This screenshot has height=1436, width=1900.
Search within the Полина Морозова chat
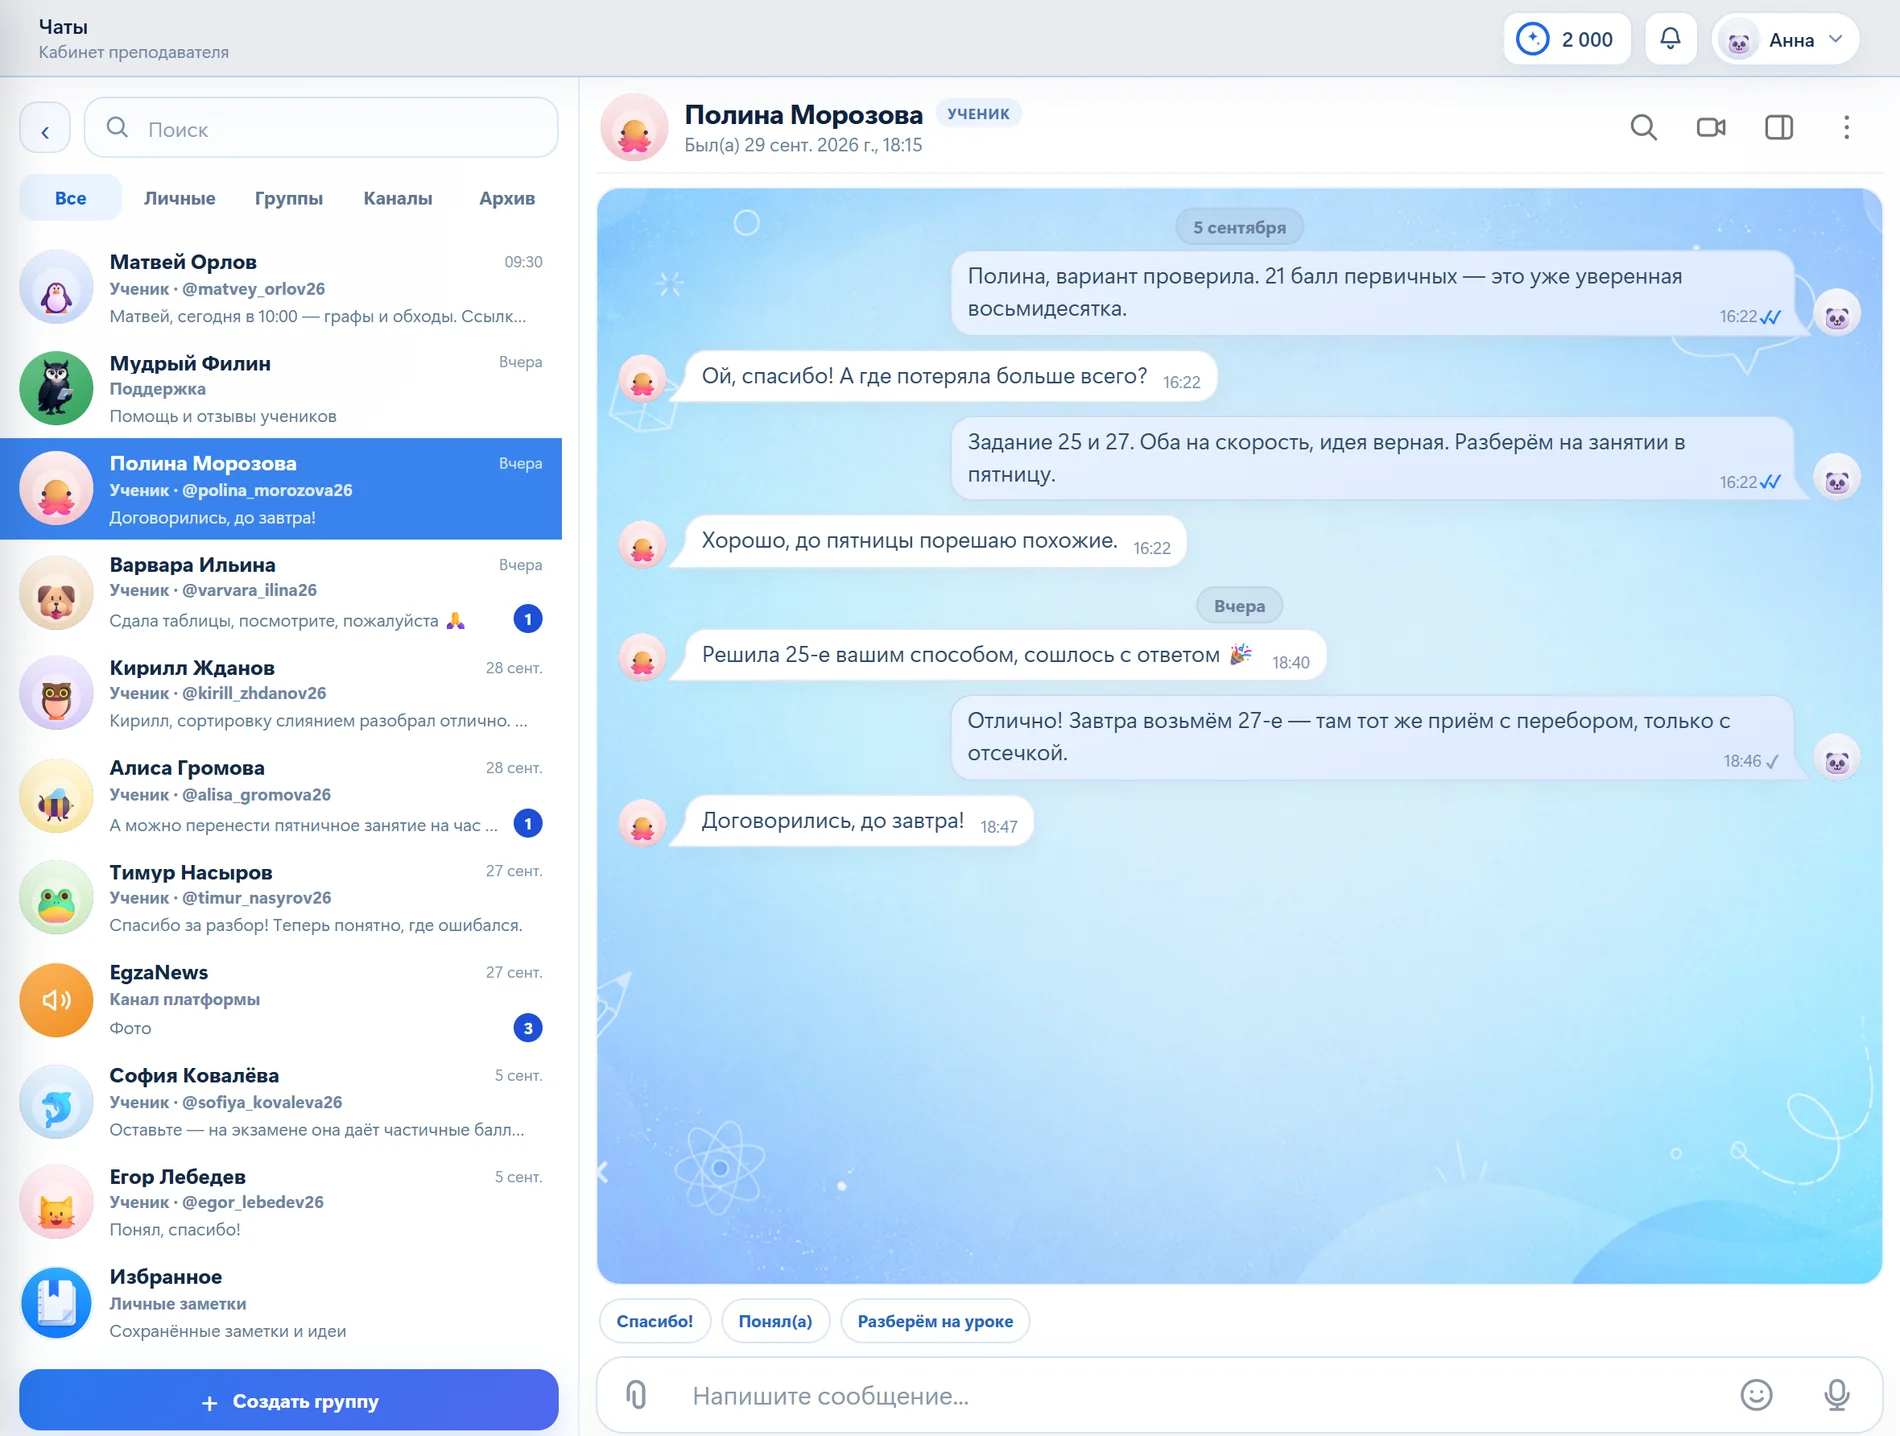coord(1643,128)
